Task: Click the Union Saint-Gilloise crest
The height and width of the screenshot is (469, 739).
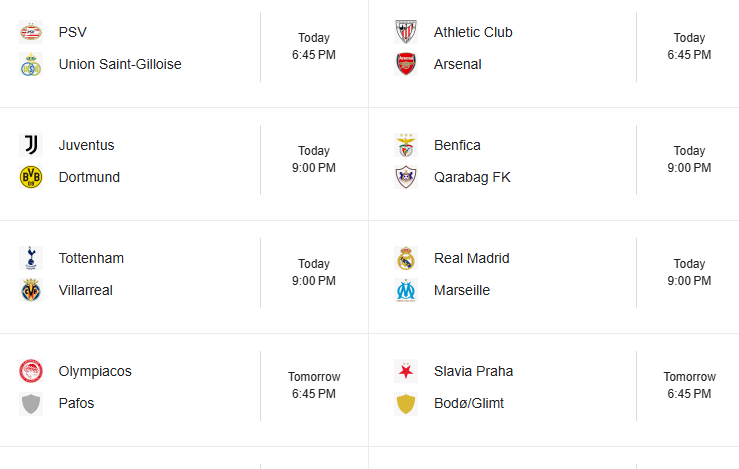Action: (x=31, y=64)
